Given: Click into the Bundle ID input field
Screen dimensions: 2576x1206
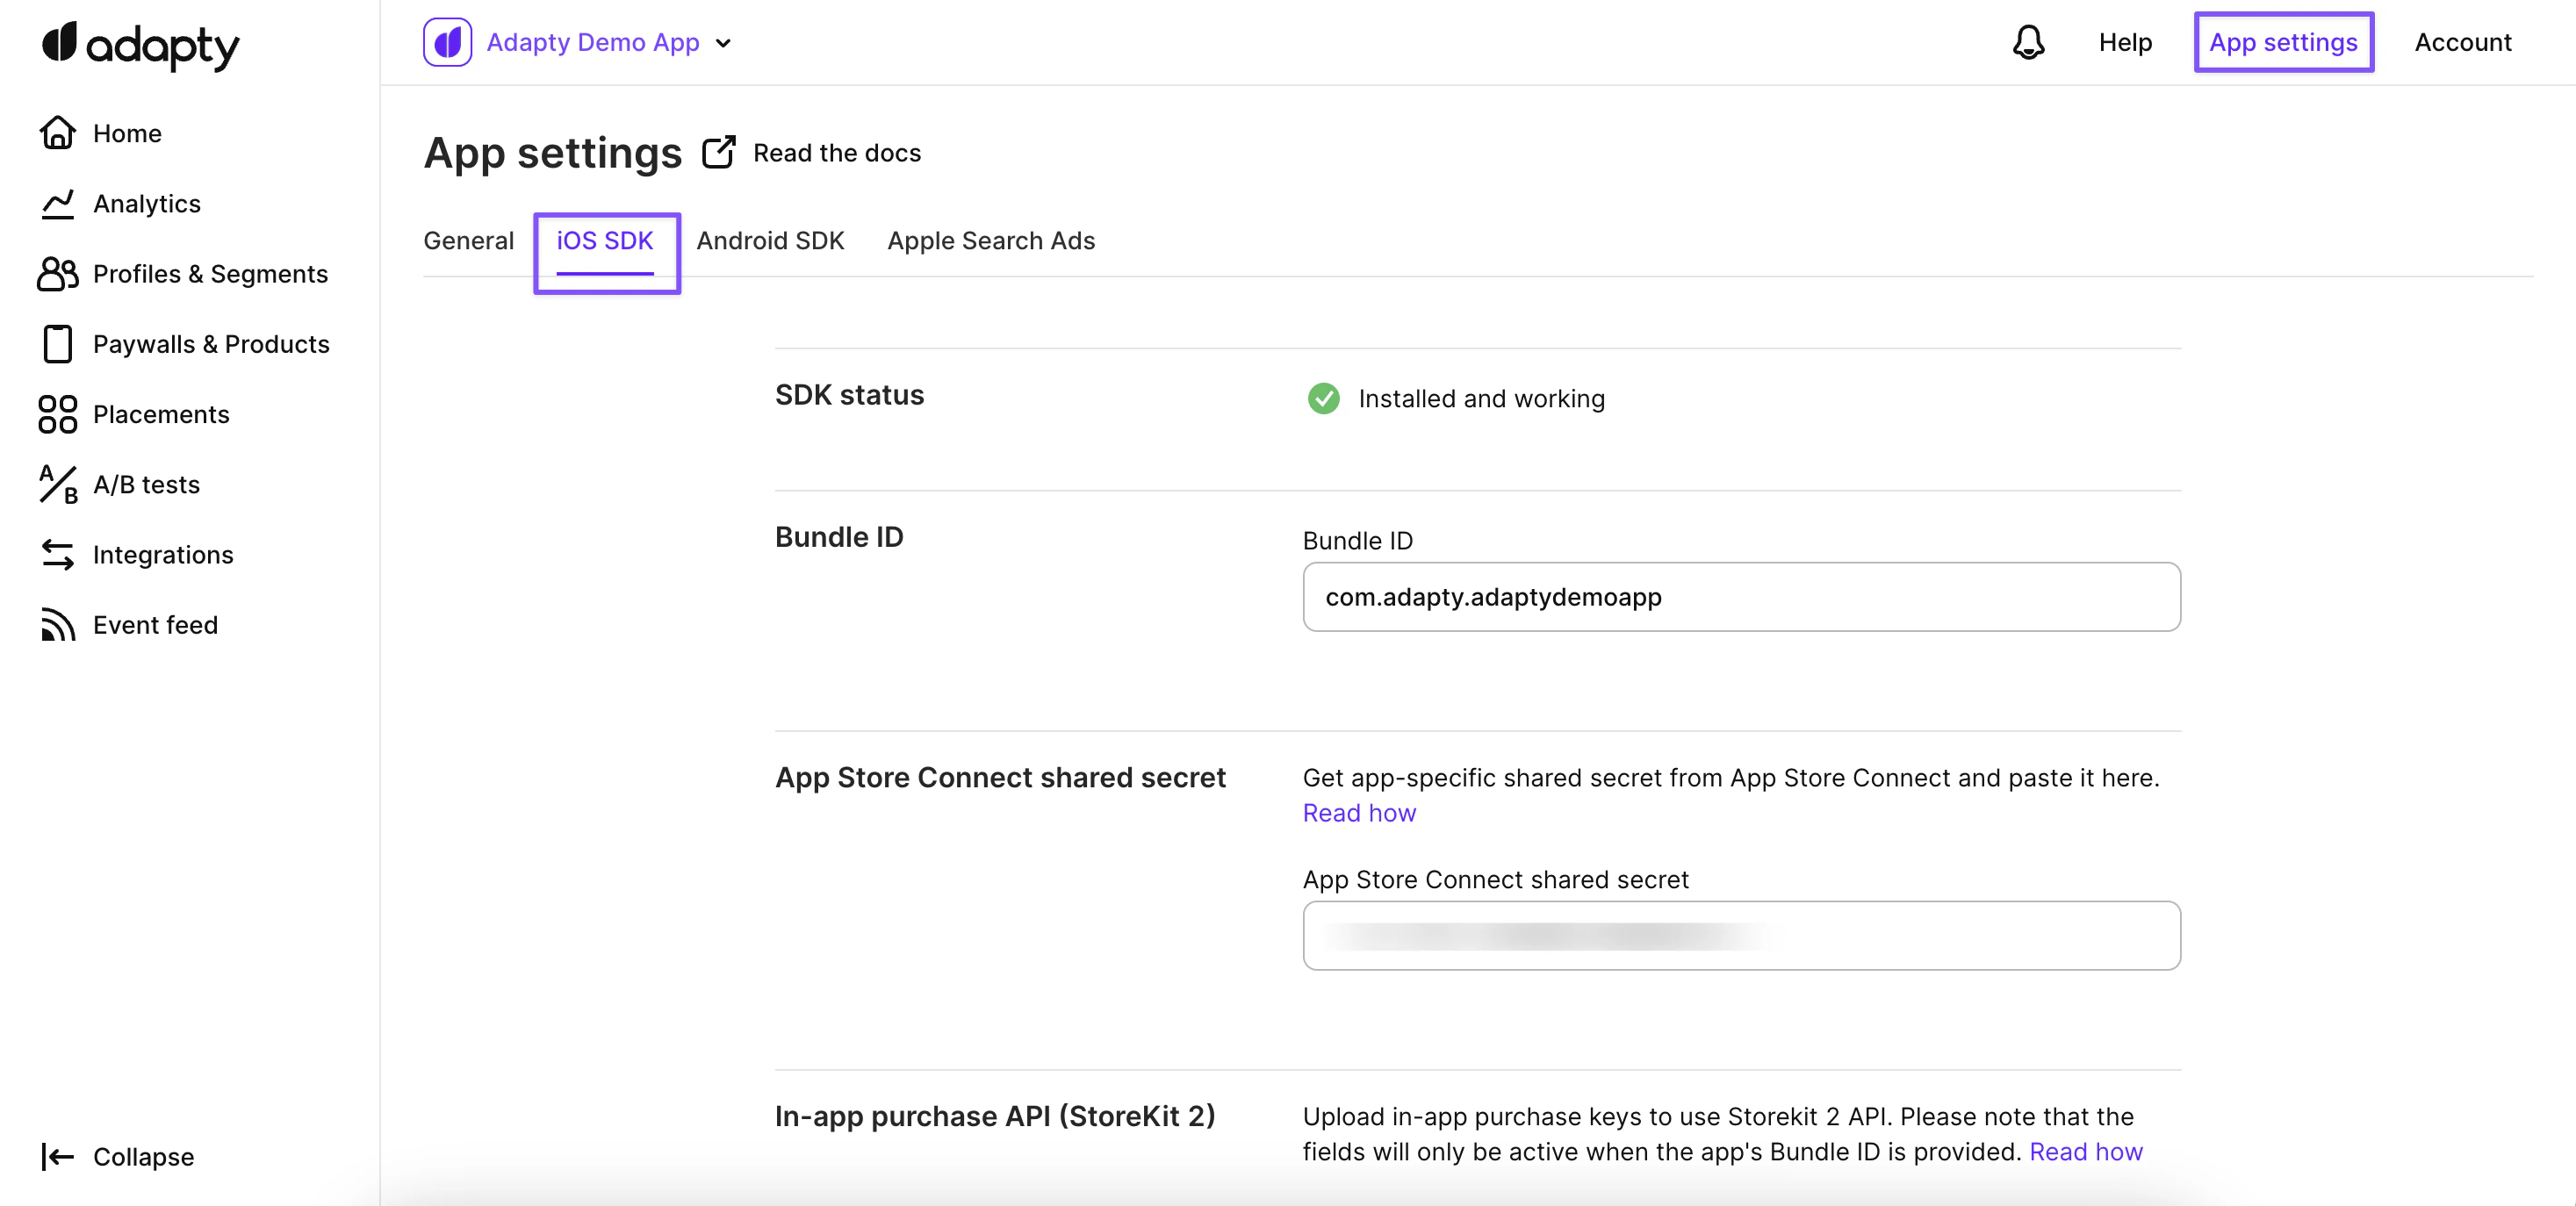Looking at the screenshot, I should (1740, 597).
